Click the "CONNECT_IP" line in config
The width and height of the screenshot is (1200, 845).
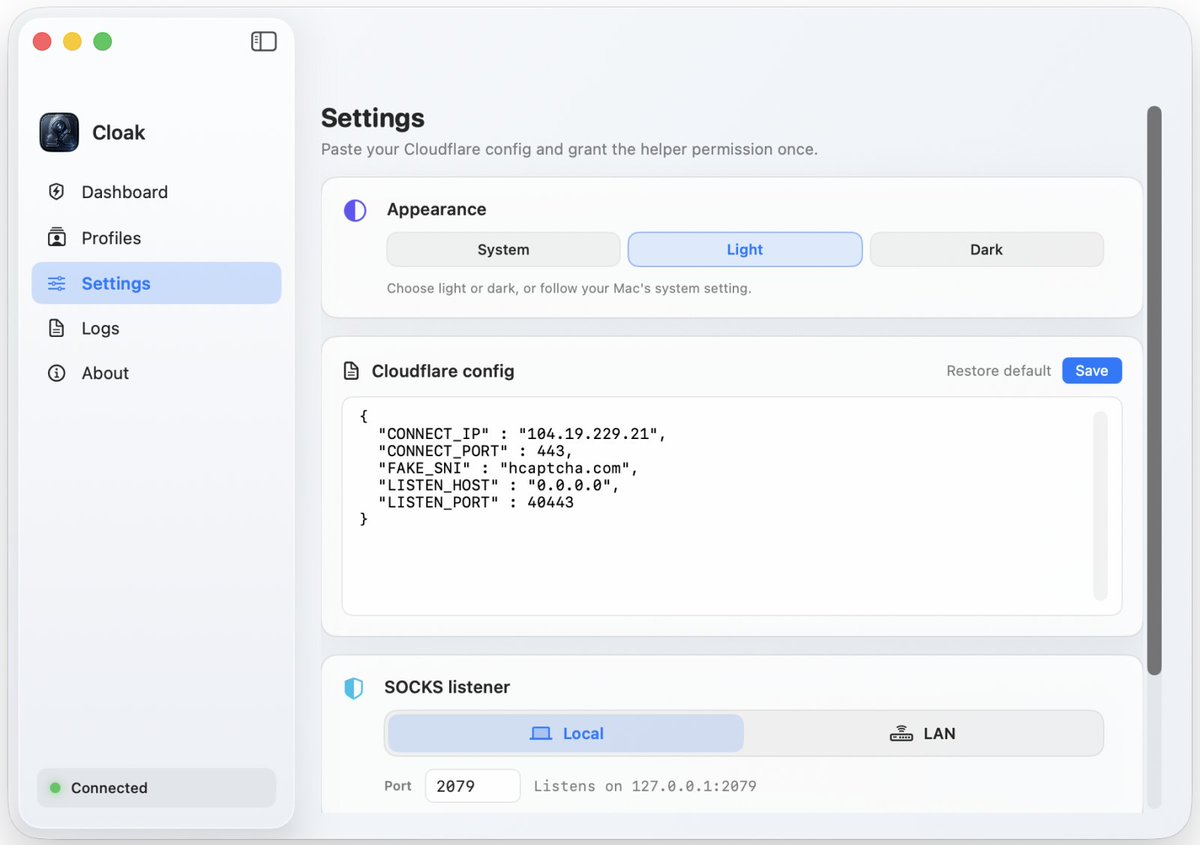tap(522, 435)
